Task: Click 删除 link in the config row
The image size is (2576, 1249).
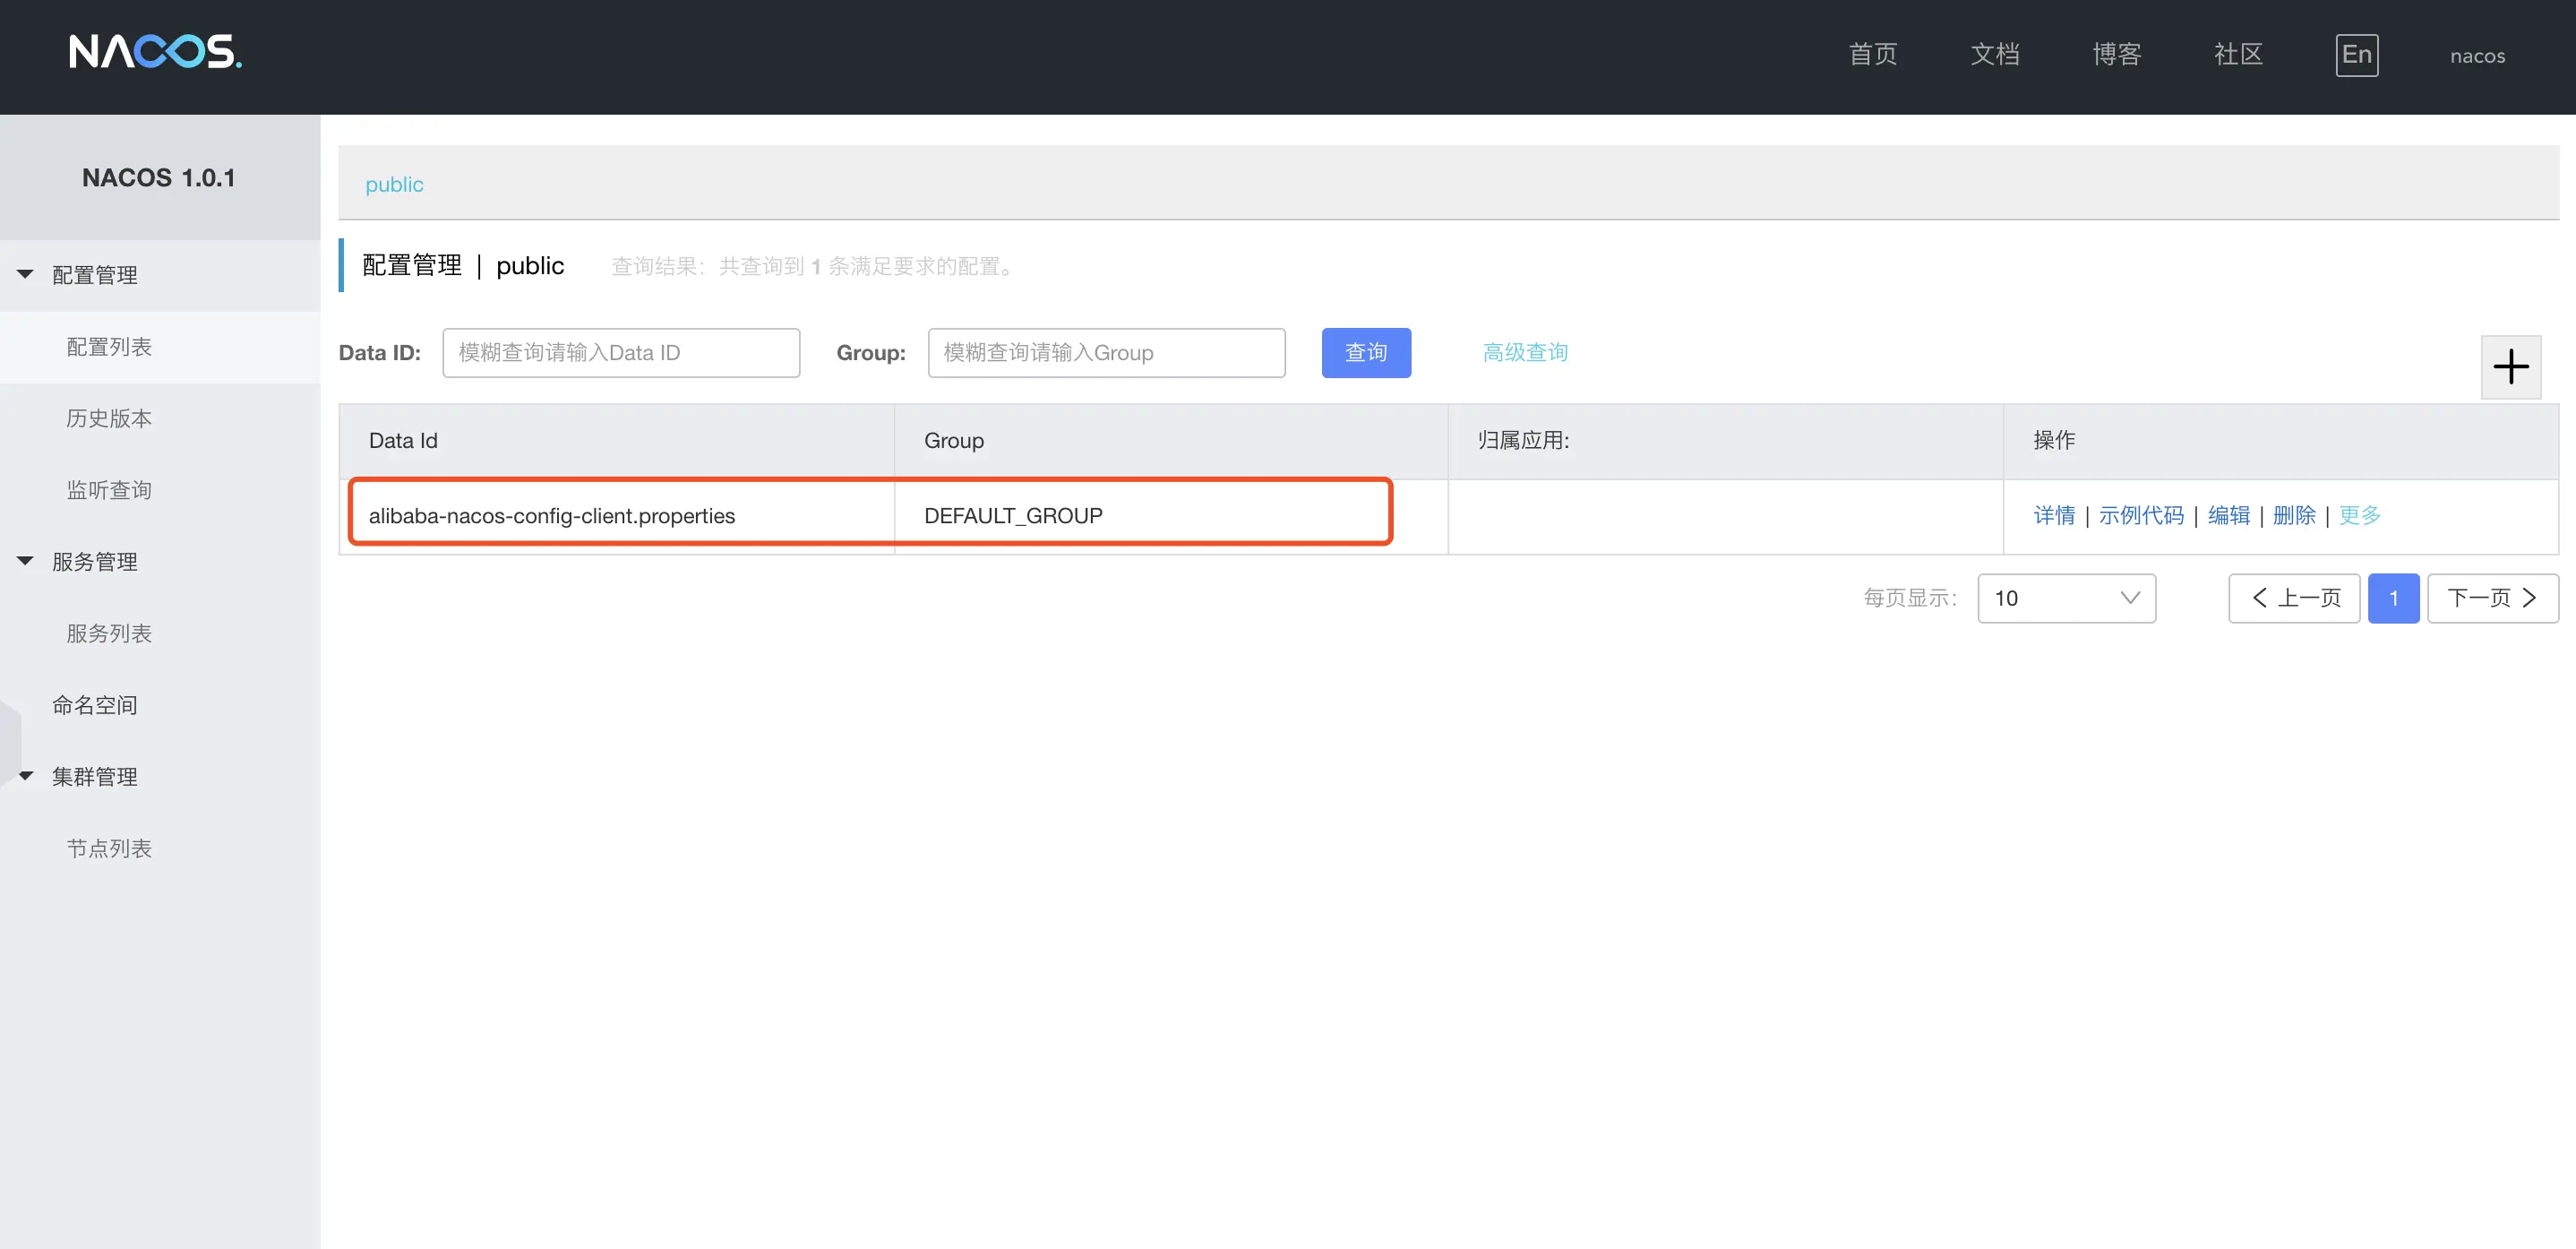Action: [2294, 515]
